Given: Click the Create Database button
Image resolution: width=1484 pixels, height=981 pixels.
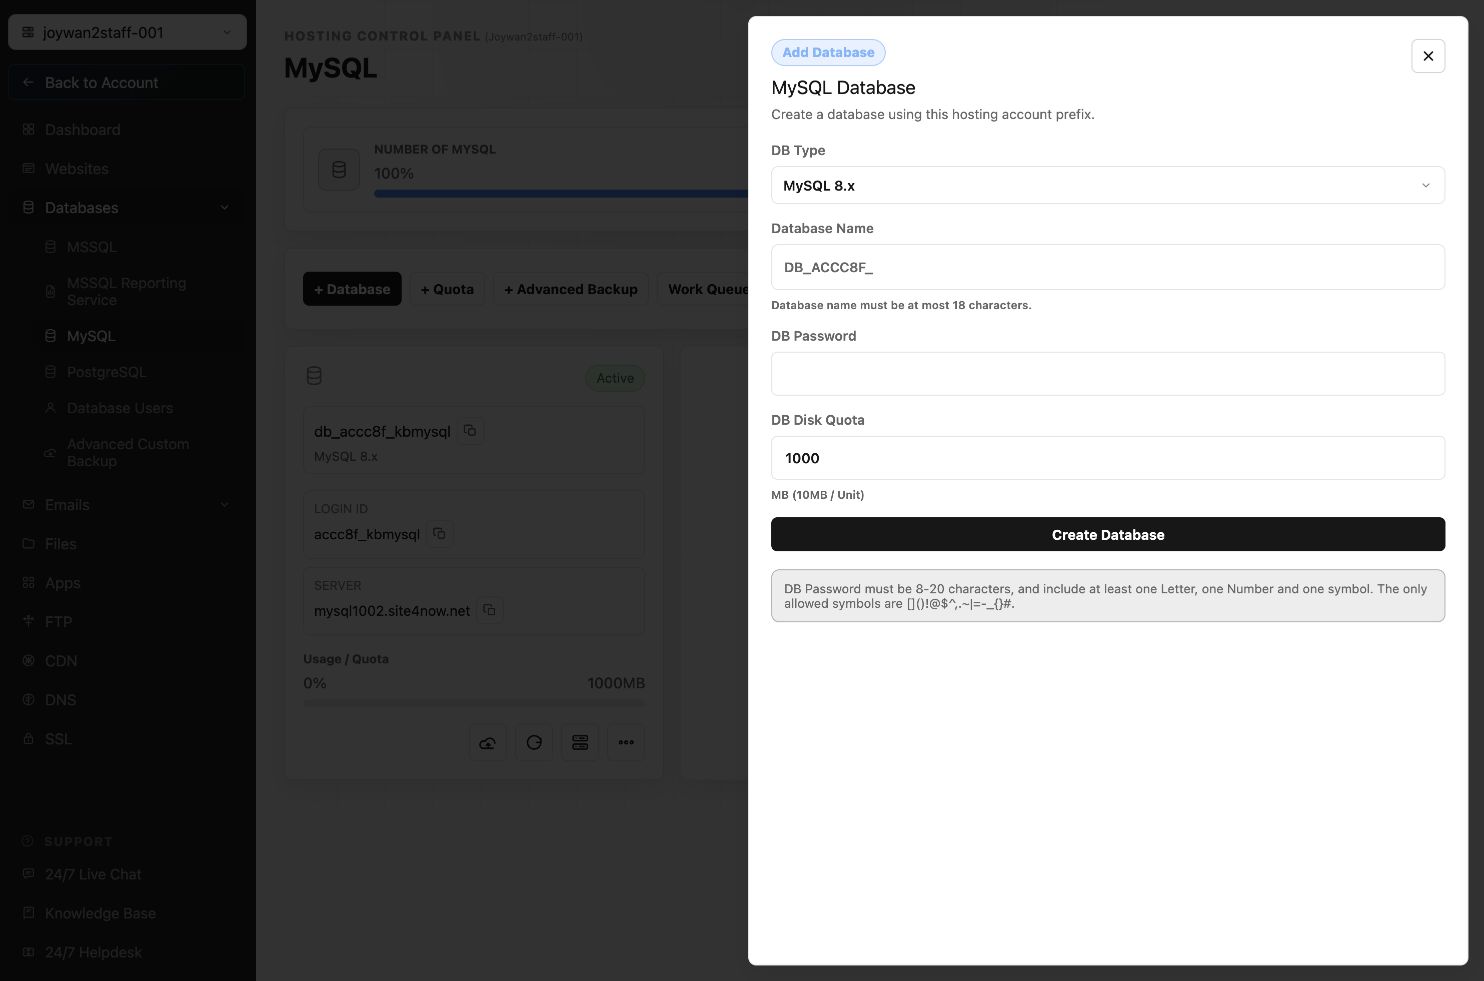Looking at the screenshot, I should 1107,534.
